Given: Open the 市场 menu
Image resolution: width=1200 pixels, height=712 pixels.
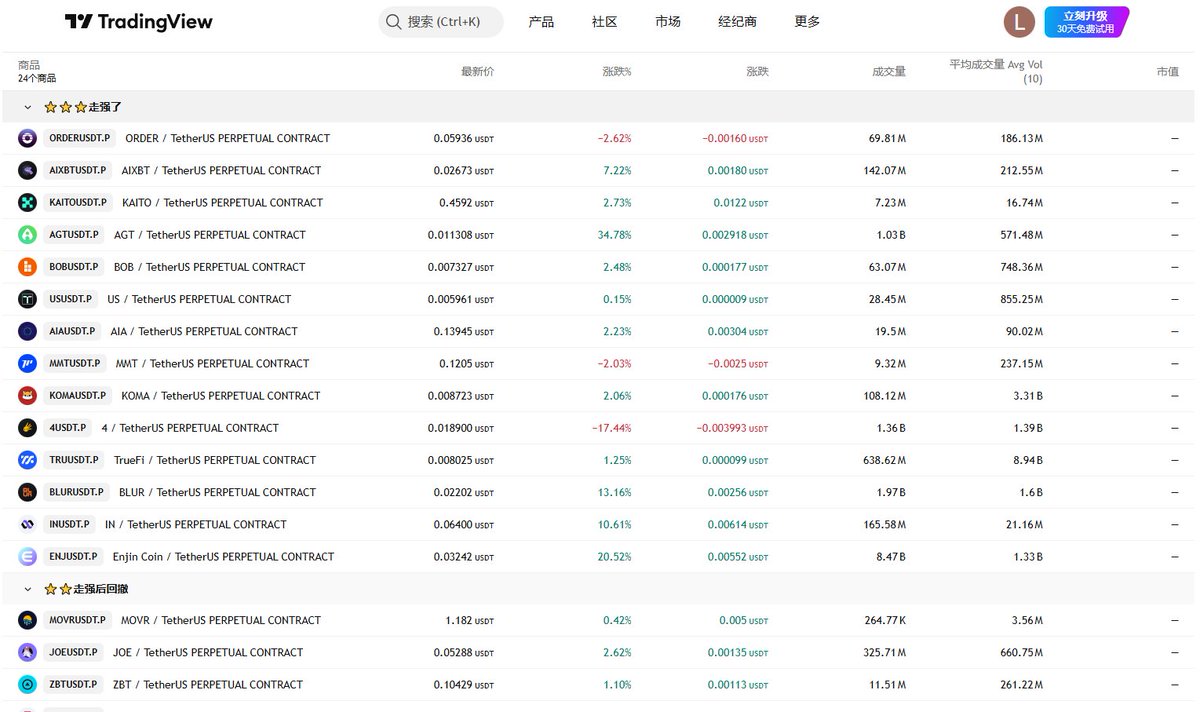Looking at the screenshot, I should [668, 22].
